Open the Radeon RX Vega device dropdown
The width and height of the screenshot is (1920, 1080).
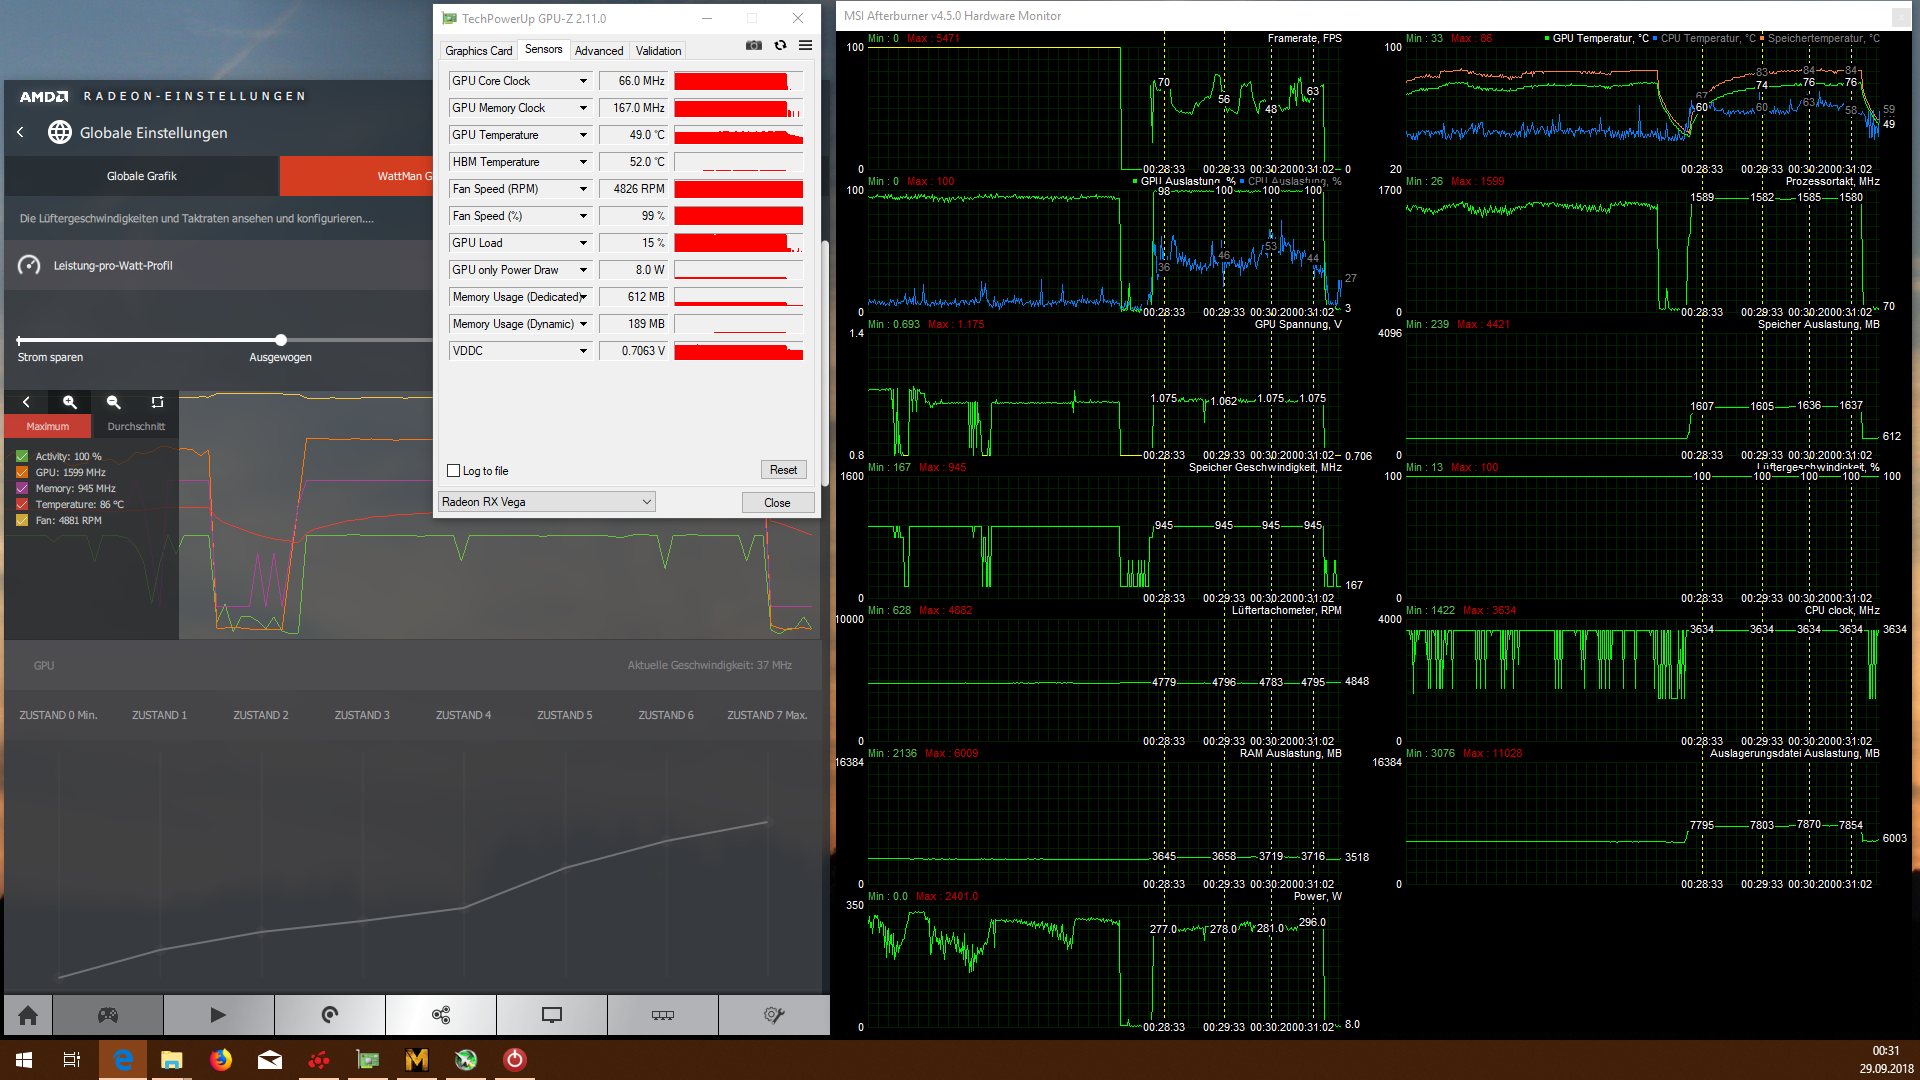(x=547, y=502)
